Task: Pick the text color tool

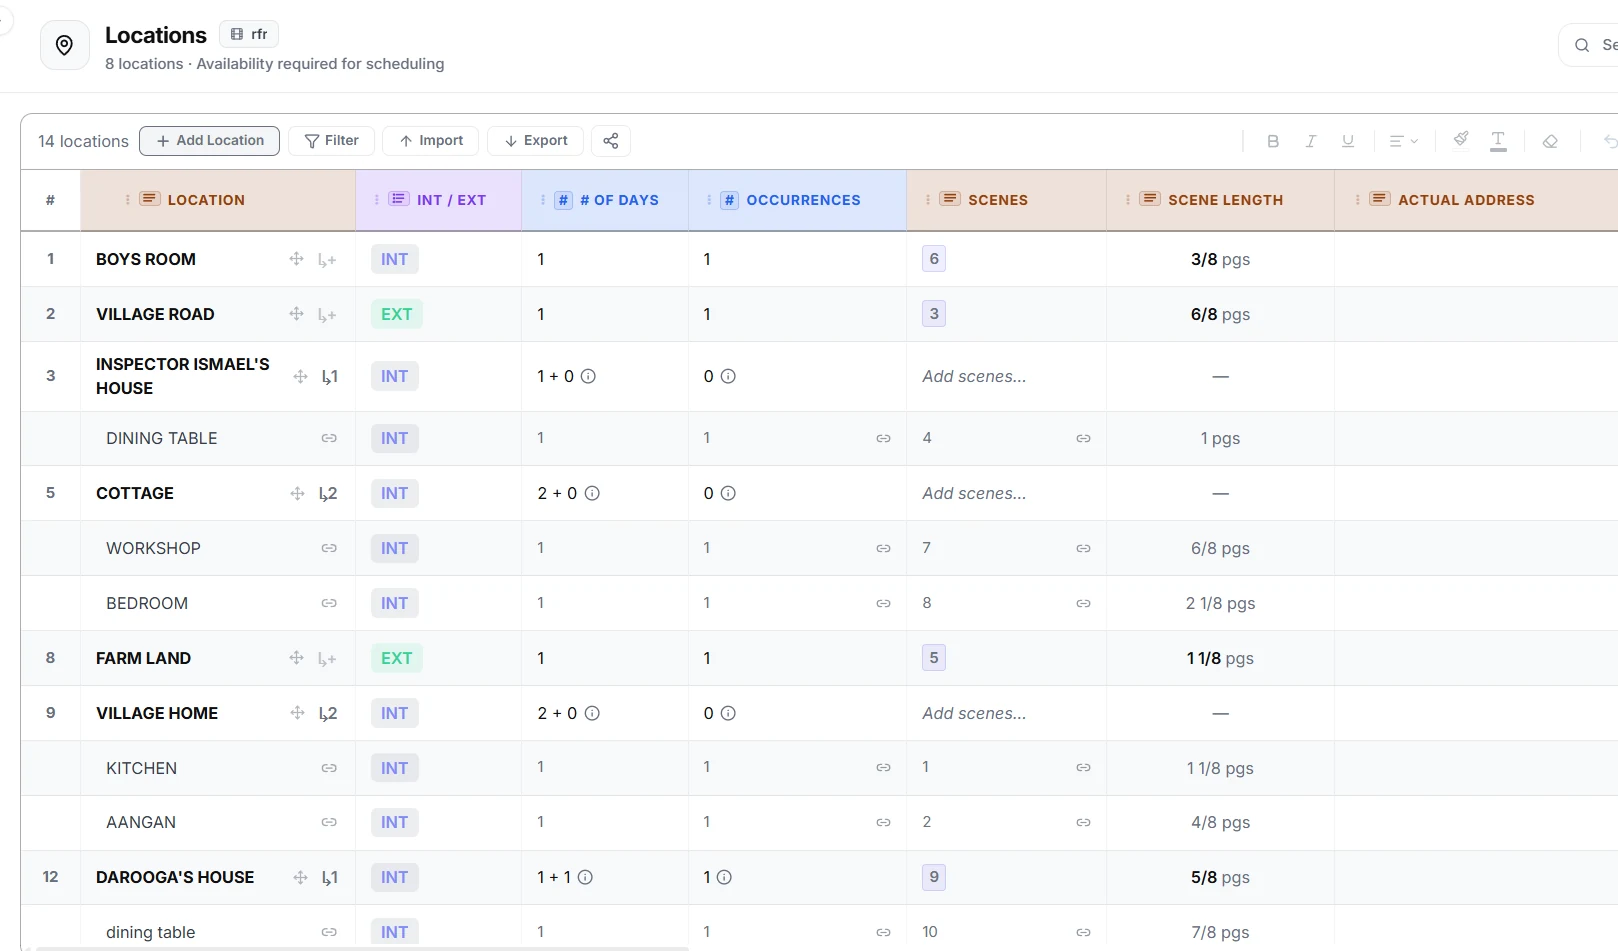Action: (x=1498, y=141)
